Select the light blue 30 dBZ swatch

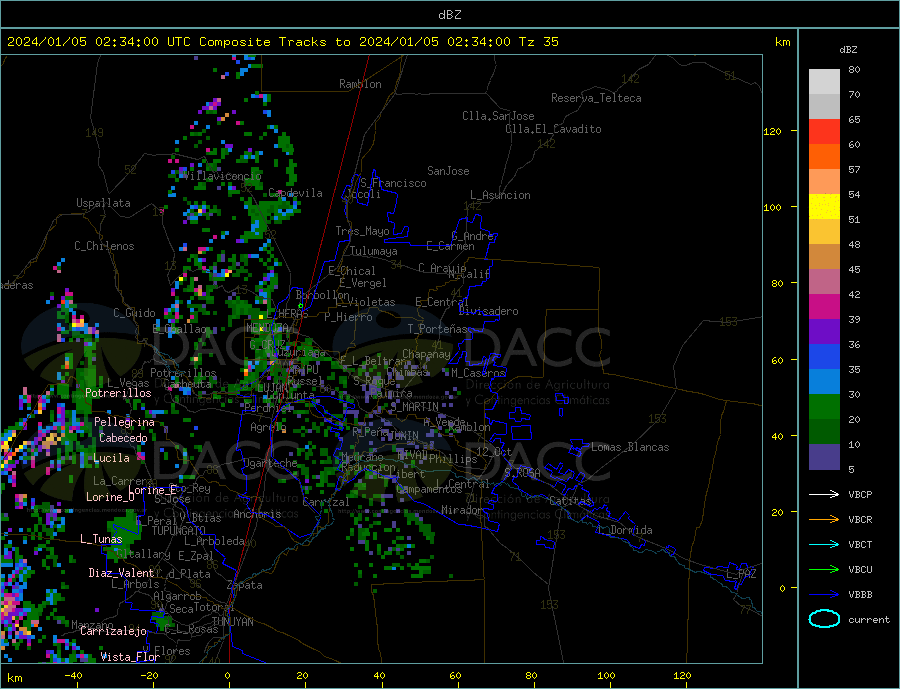tap(824, 382)
